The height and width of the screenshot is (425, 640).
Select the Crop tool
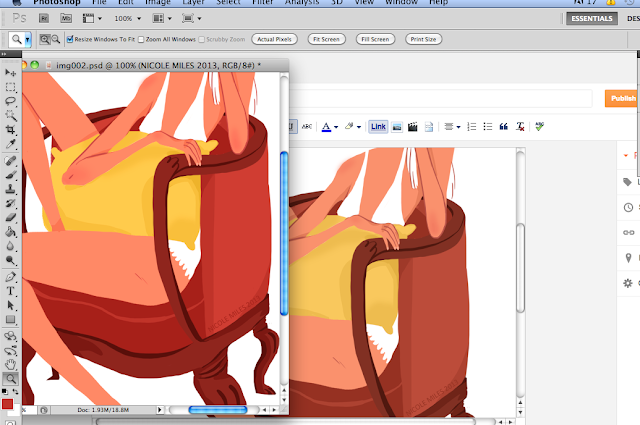10,130
